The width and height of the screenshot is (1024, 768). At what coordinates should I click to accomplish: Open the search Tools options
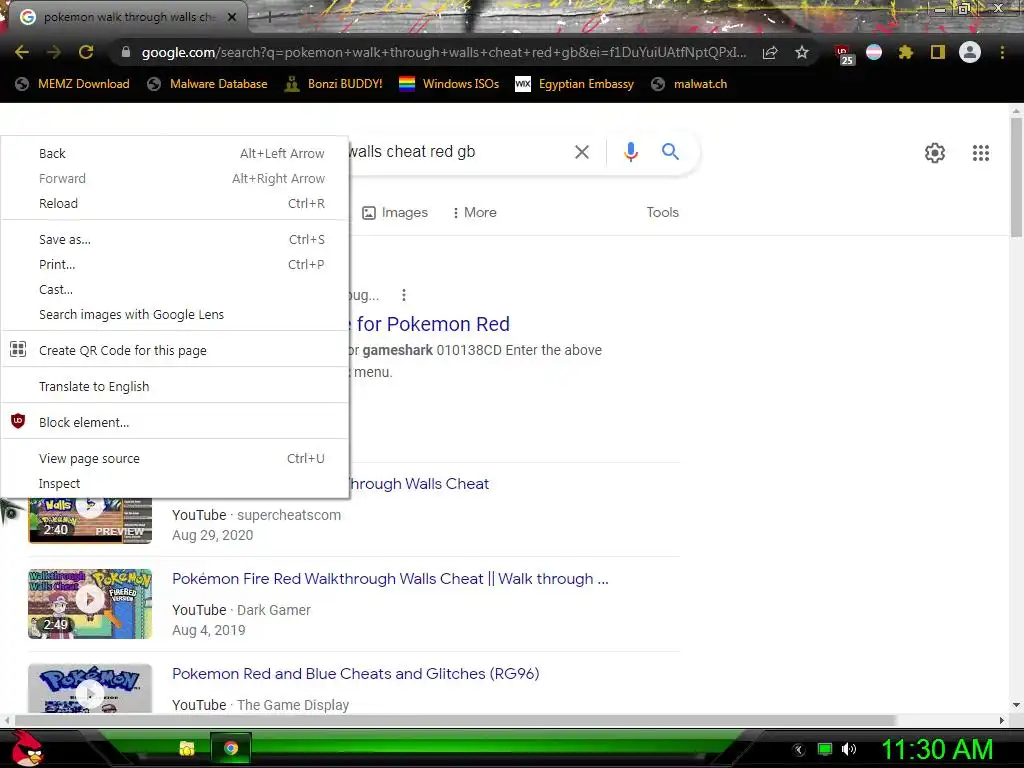662,212
